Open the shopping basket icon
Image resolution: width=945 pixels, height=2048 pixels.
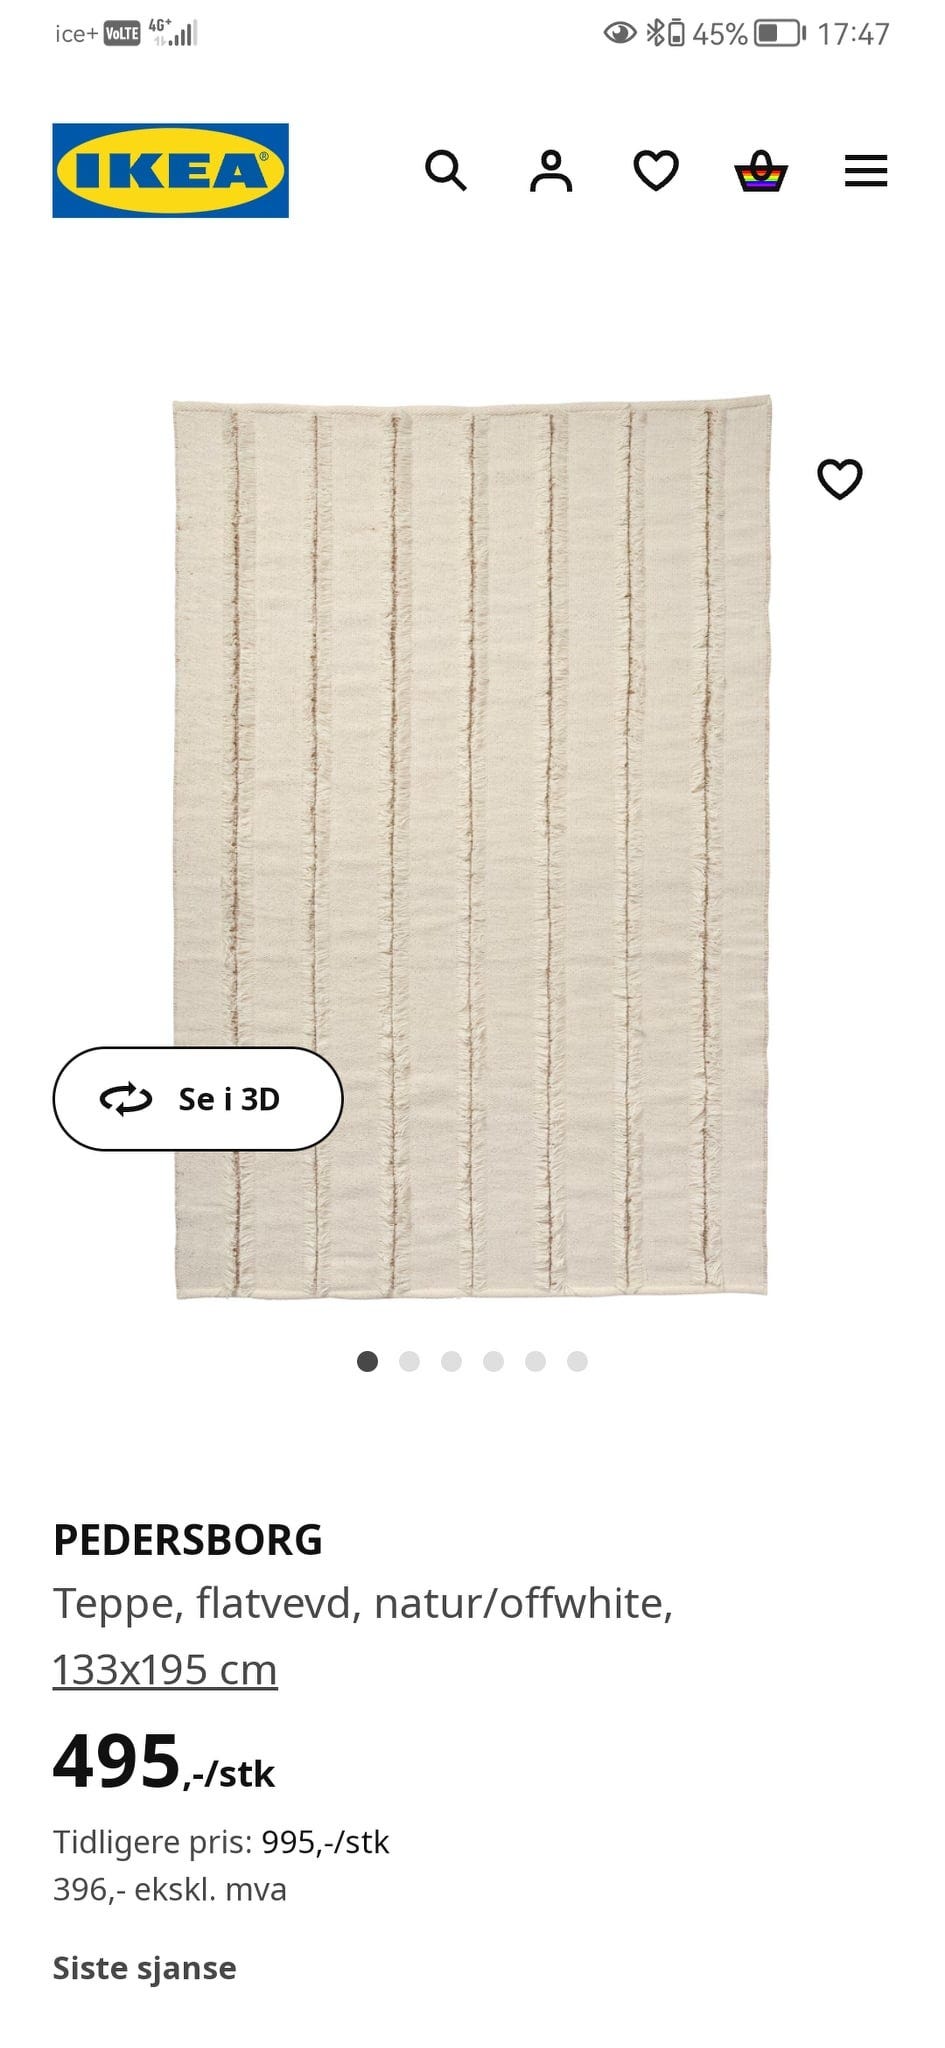pyautogui.click(x=761, y=171)
